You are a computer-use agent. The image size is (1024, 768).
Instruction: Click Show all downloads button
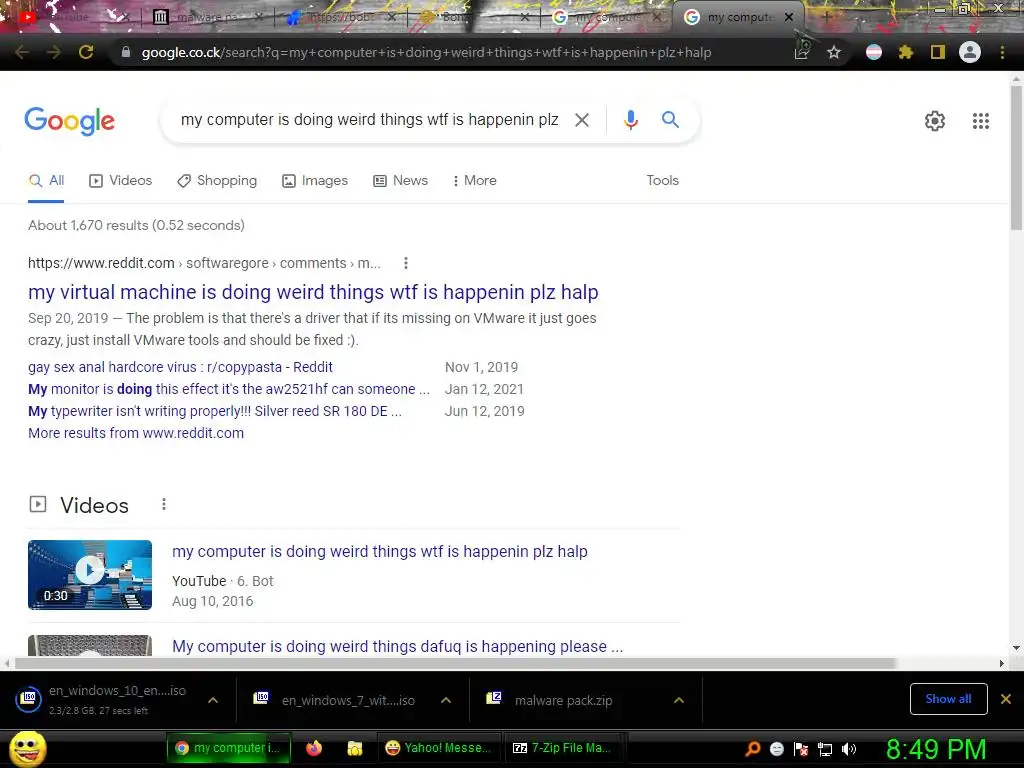948,699
